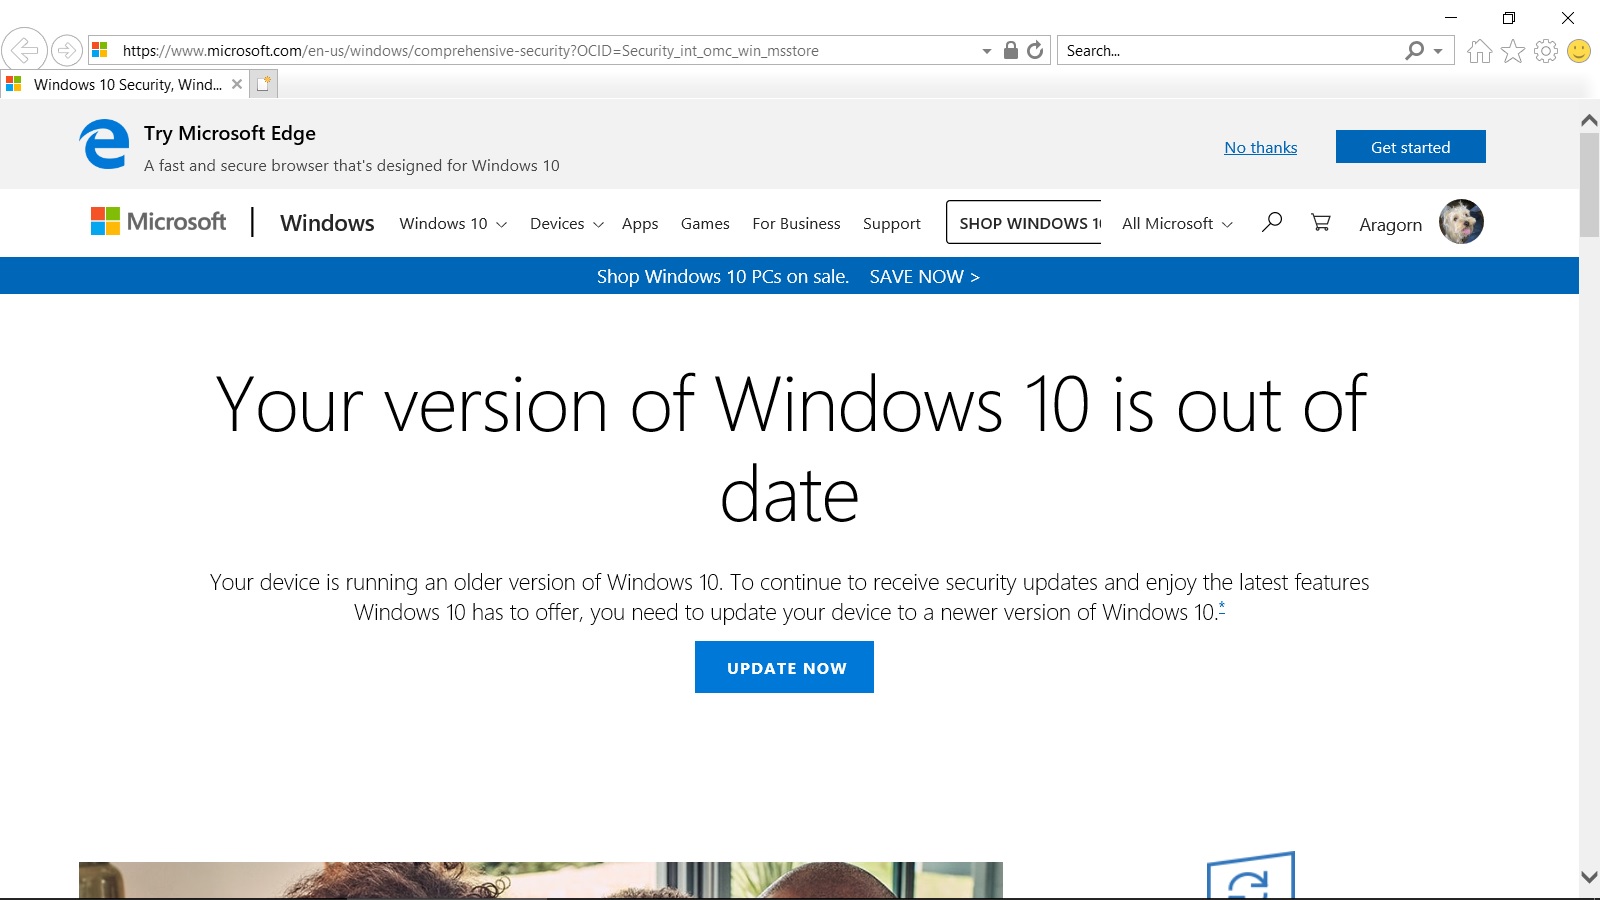Viewport: 1600px width, 900px height.
Task: Open the Support menu item
Action: [x=892, y=224]
